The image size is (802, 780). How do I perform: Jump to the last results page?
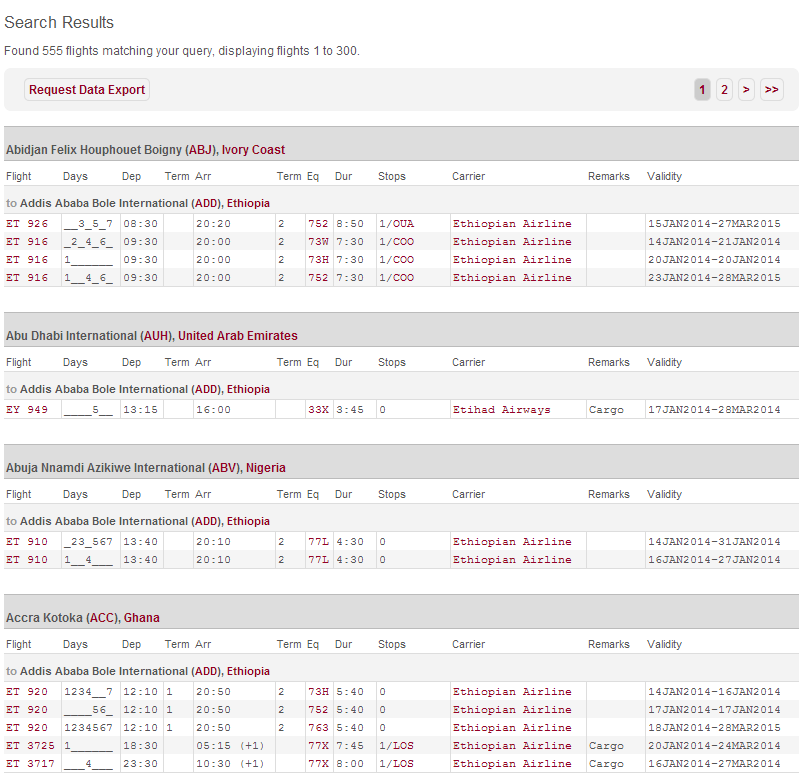point(771,89)
